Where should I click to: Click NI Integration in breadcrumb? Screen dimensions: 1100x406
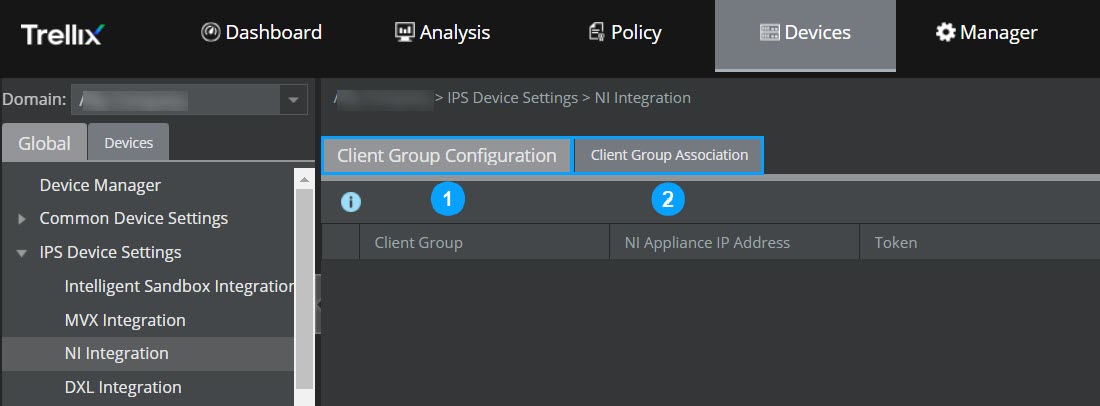(643, 97)
